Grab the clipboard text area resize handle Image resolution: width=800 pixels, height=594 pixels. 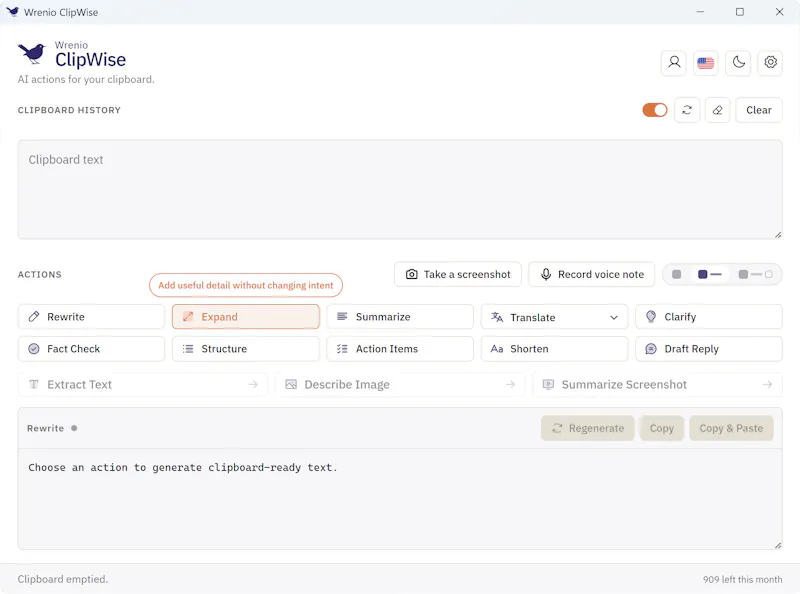coord(778,235)
